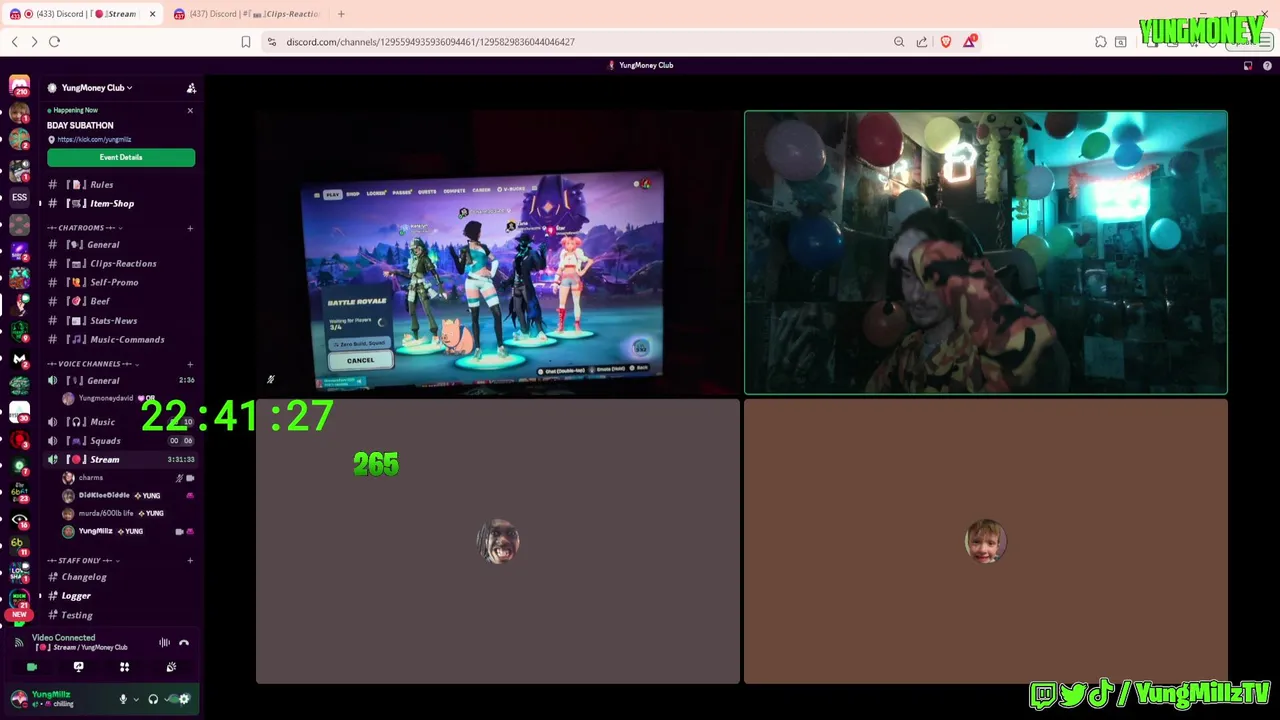Open input device options arrow beside mic

click(x=137, y=699)
